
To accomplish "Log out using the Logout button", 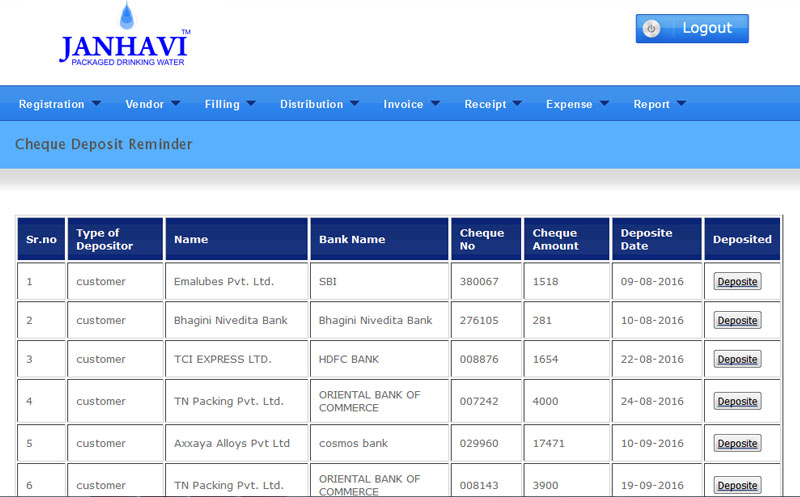I will (x=692, y=29).
